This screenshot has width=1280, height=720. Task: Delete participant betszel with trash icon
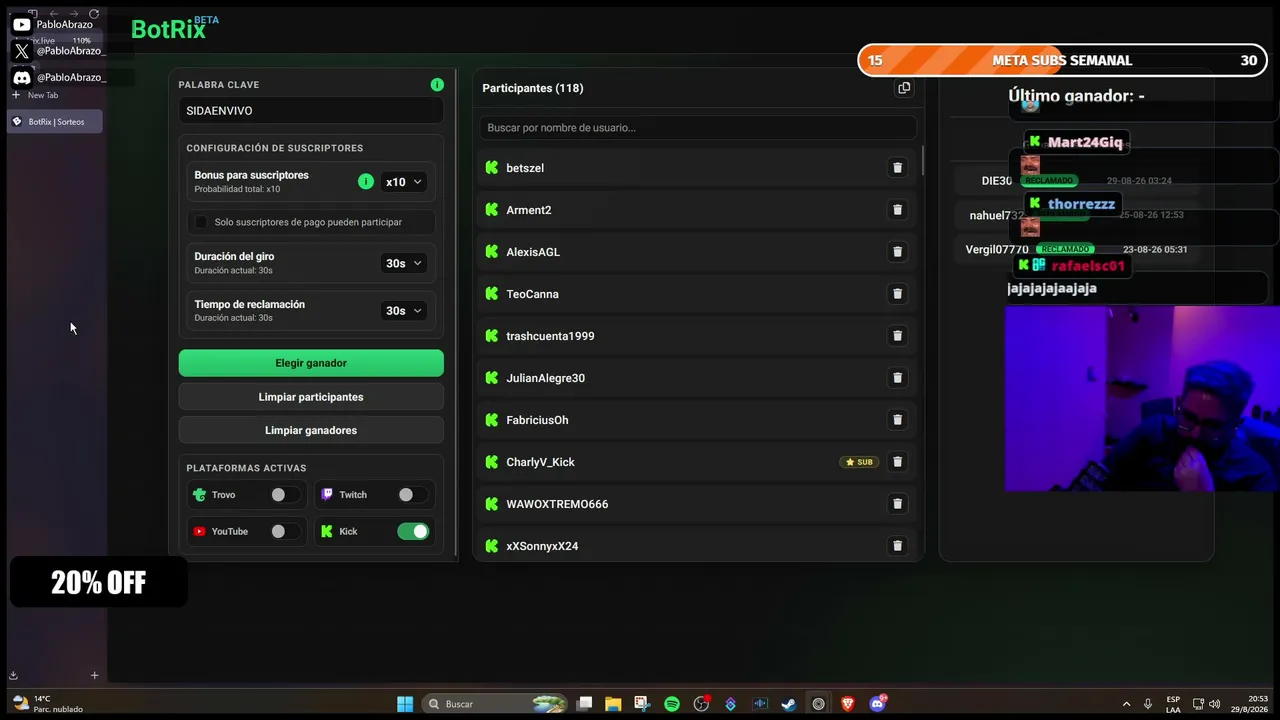pyautogui.click(x=897, y=168)
